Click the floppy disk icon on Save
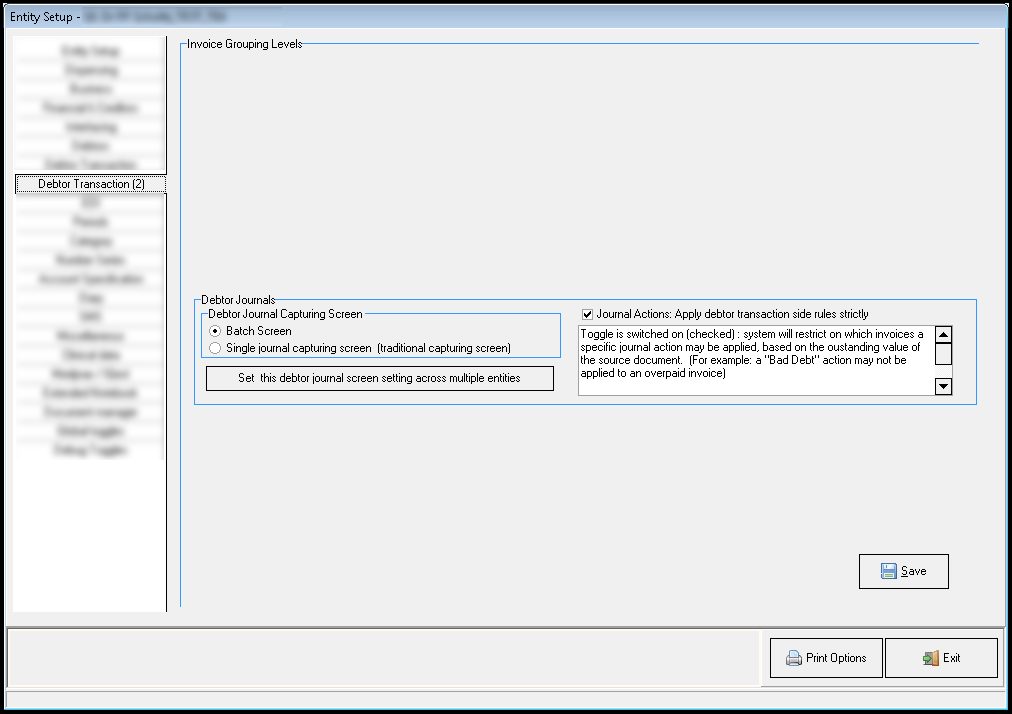Viewport: 1012px width, 714px height. point(888,571)
